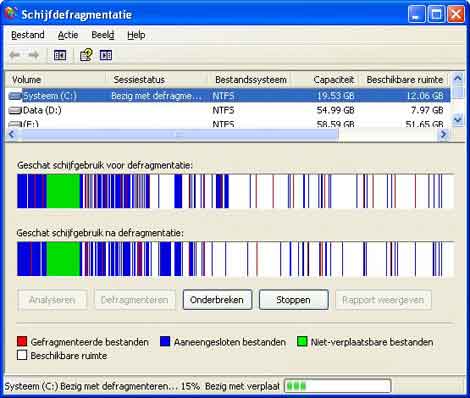
Task: Click the Data (D:) drive icon
Action: click(x=15, y=110)
